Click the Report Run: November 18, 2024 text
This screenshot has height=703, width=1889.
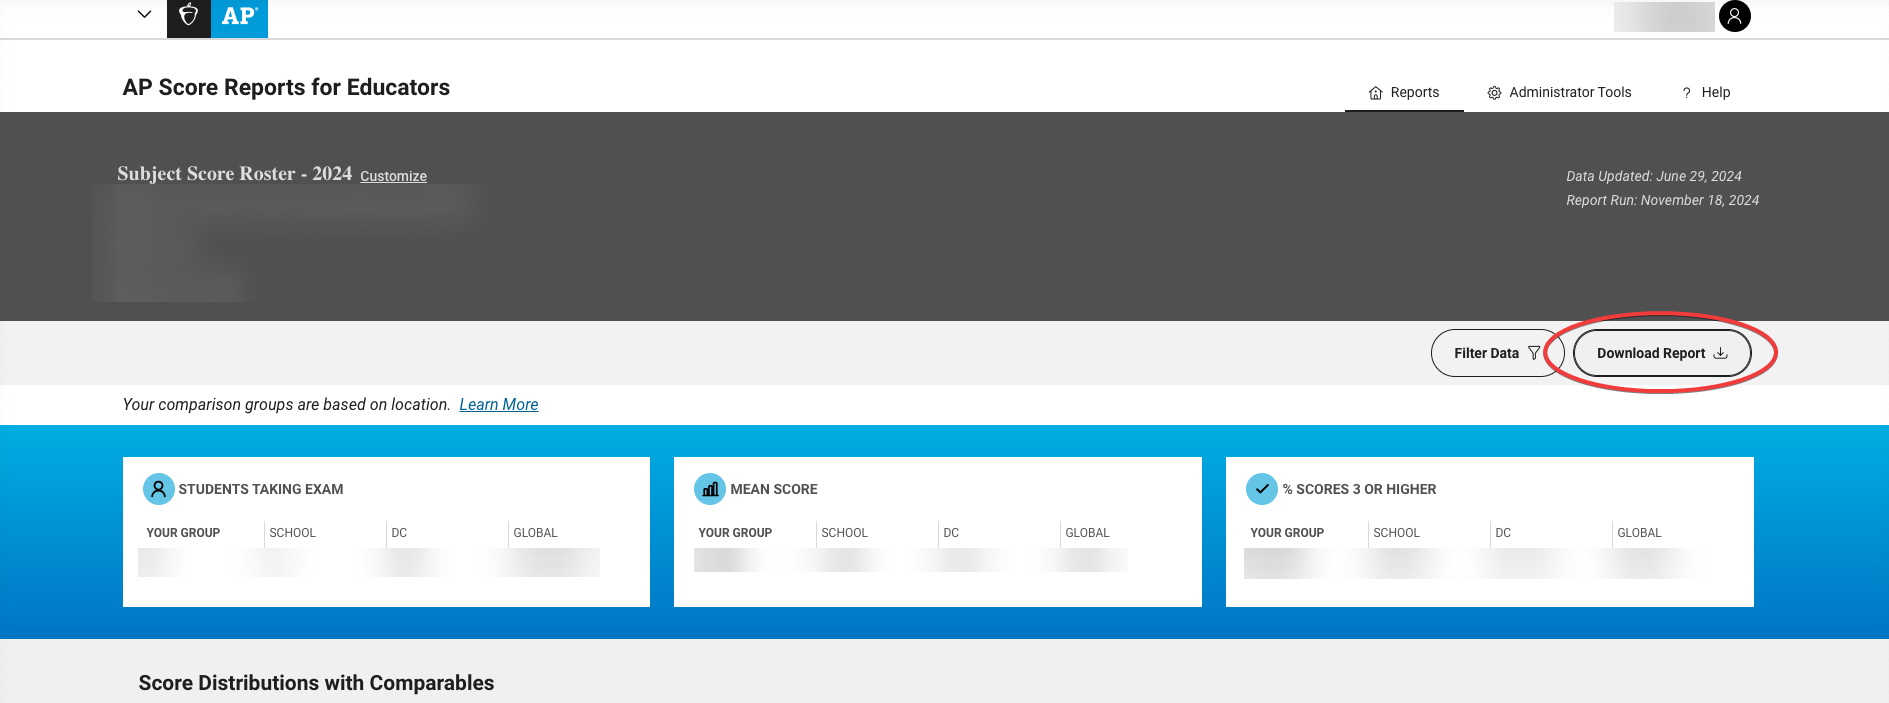[1662, 200]
